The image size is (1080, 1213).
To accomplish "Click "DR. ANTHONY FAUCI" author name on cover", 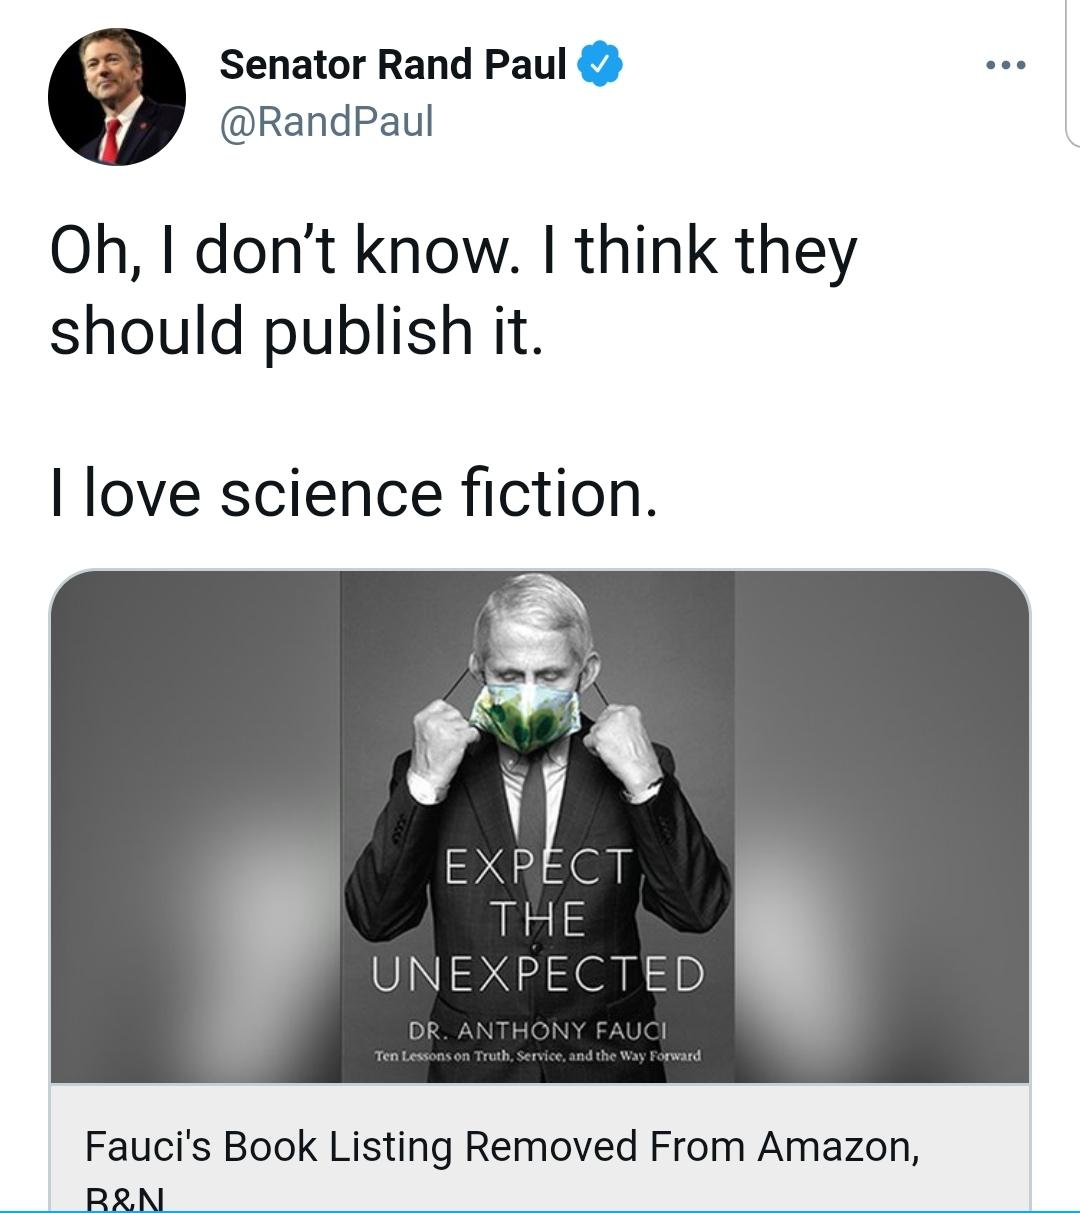I will coord(537,1030).
